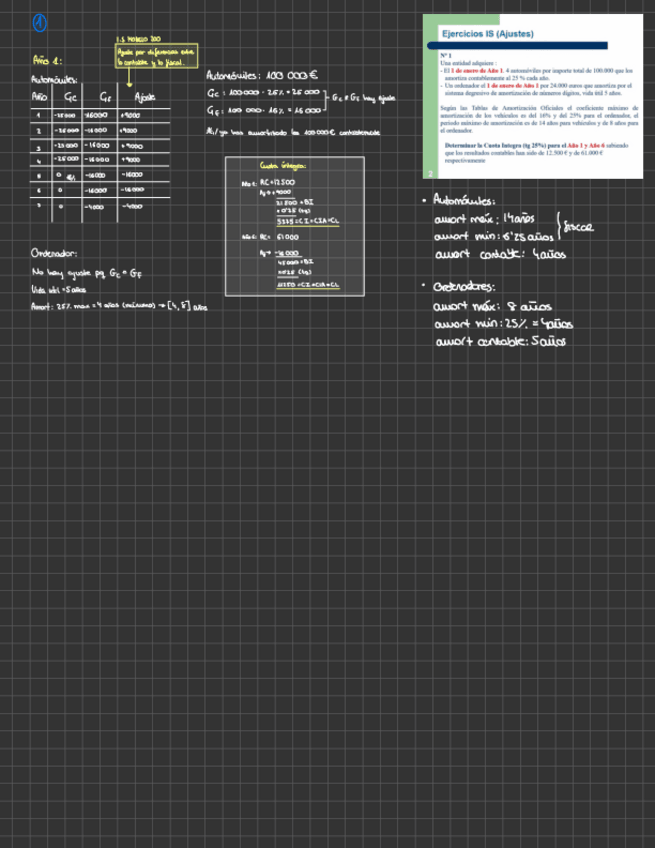Click the "amort máx: 8 años" line
The image size is (655, 848).
[x=492, y=307]
